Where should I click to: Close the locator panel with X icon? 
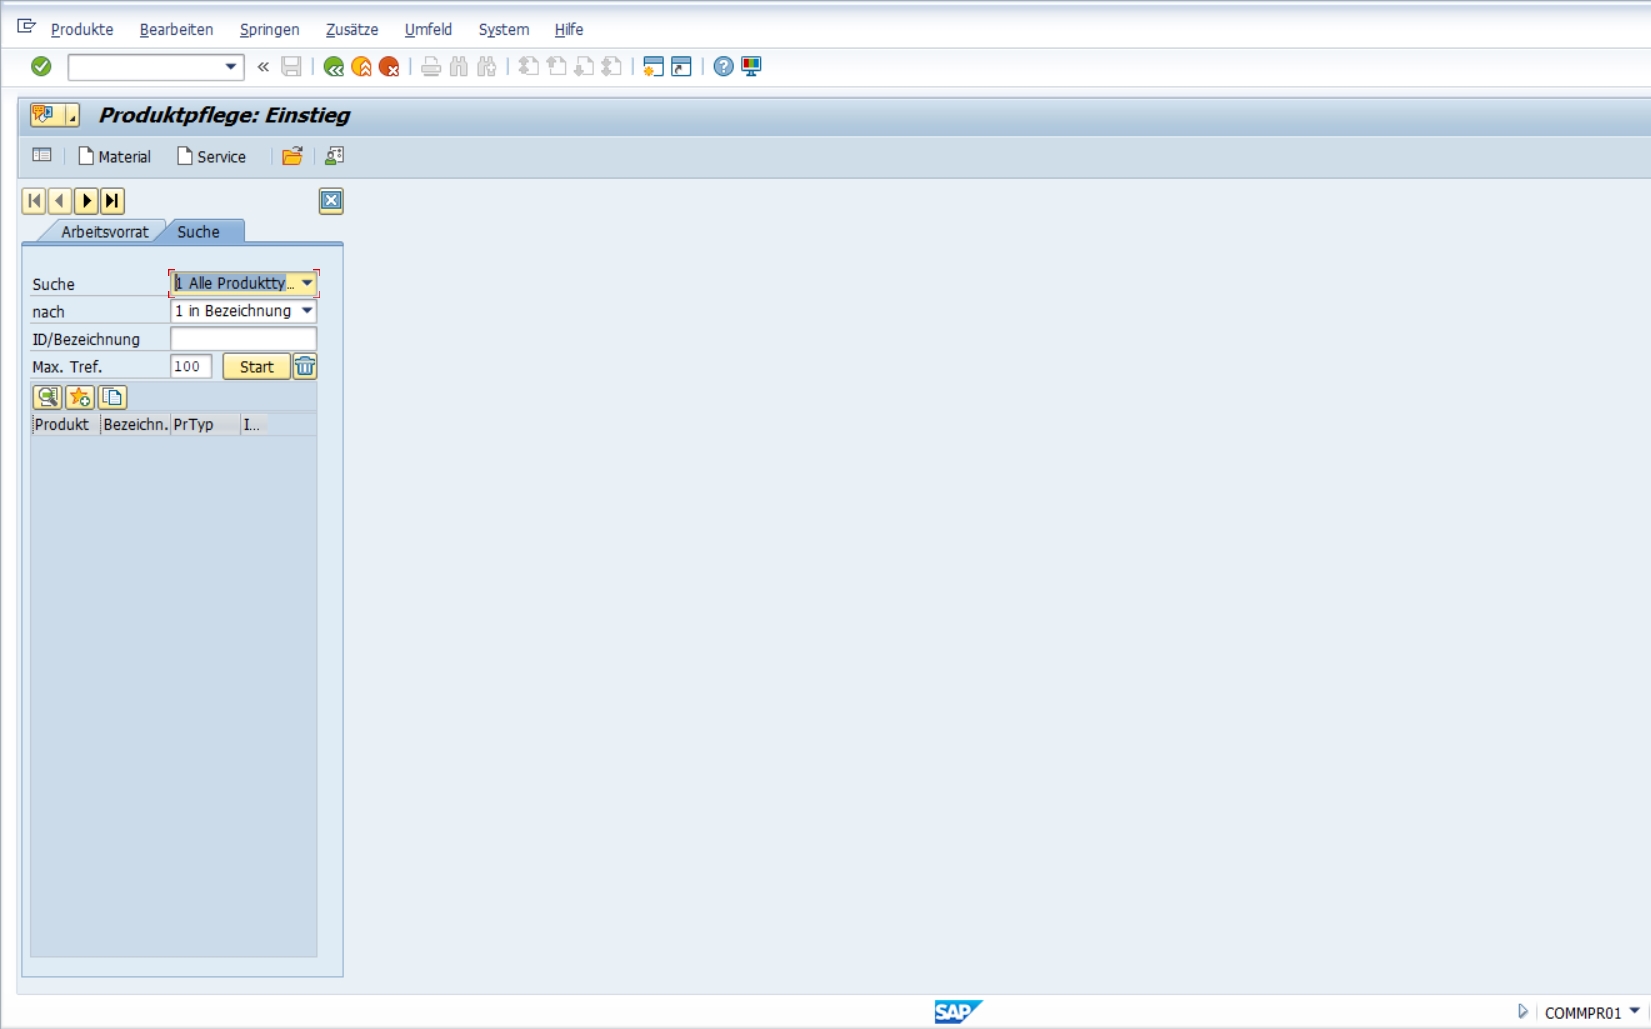[331, 201]
